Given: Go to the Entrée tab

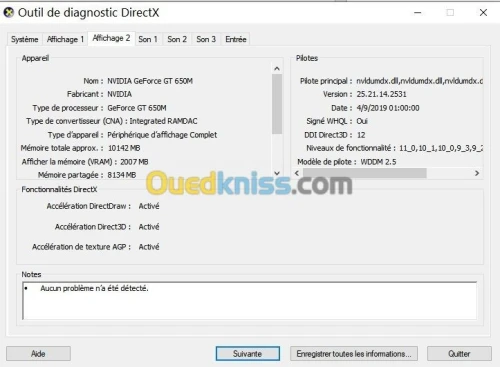Looking at the screenshot, I should coord(236,39).
